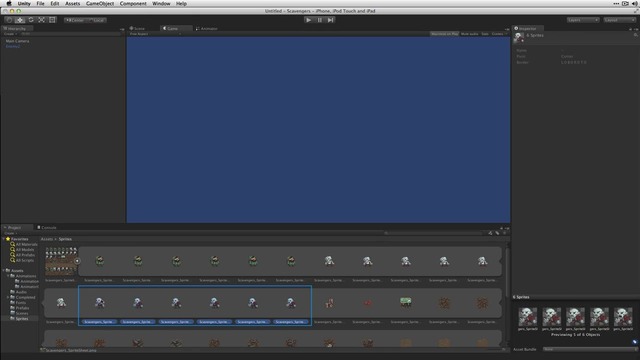Click the sprite preview icon in Inspector header

click(519, 38)
